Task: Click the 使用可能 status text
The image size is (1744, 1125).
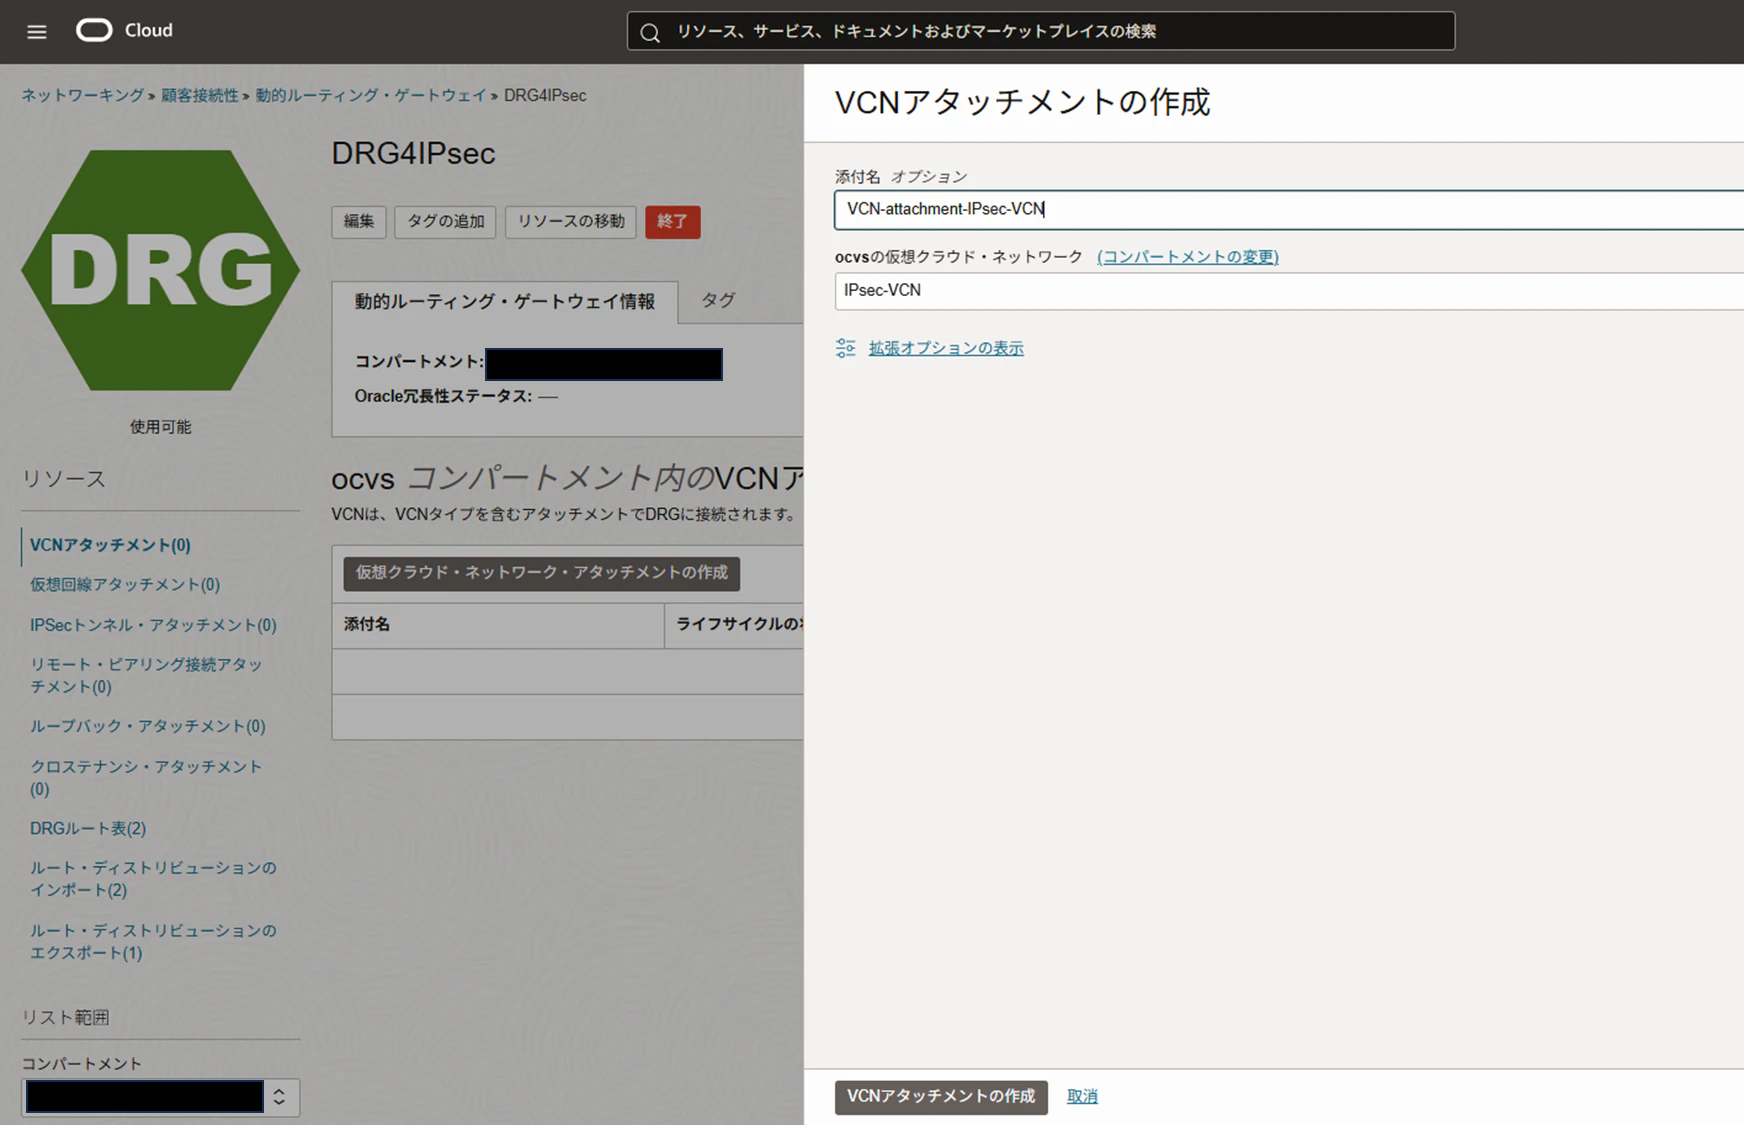Action: 160,428
